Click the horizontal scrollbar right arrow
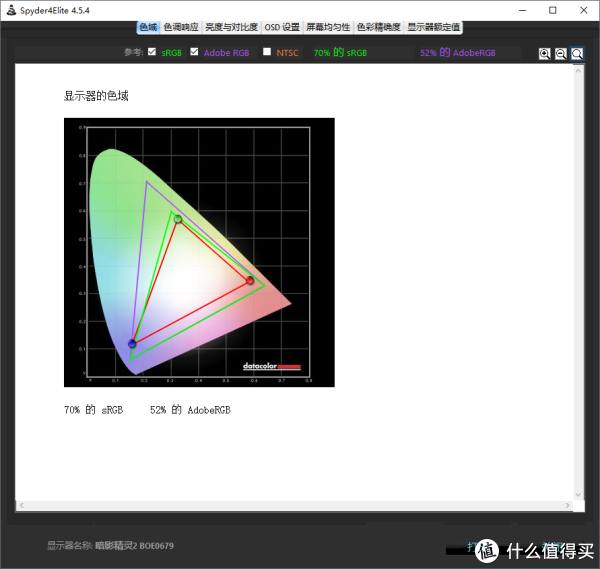This screenshot has height=569, width=600. pos(567,505)
